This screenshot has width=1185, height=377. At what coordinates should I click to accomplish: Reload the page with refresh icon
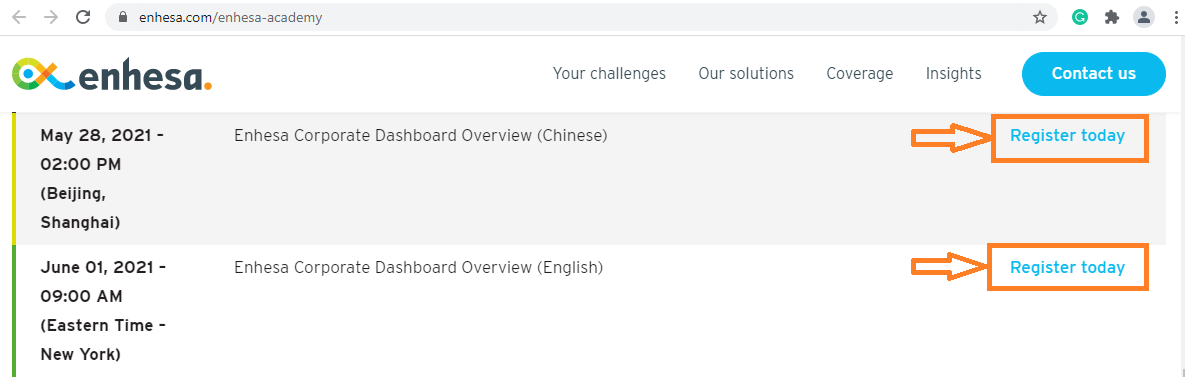coord(84,17)
